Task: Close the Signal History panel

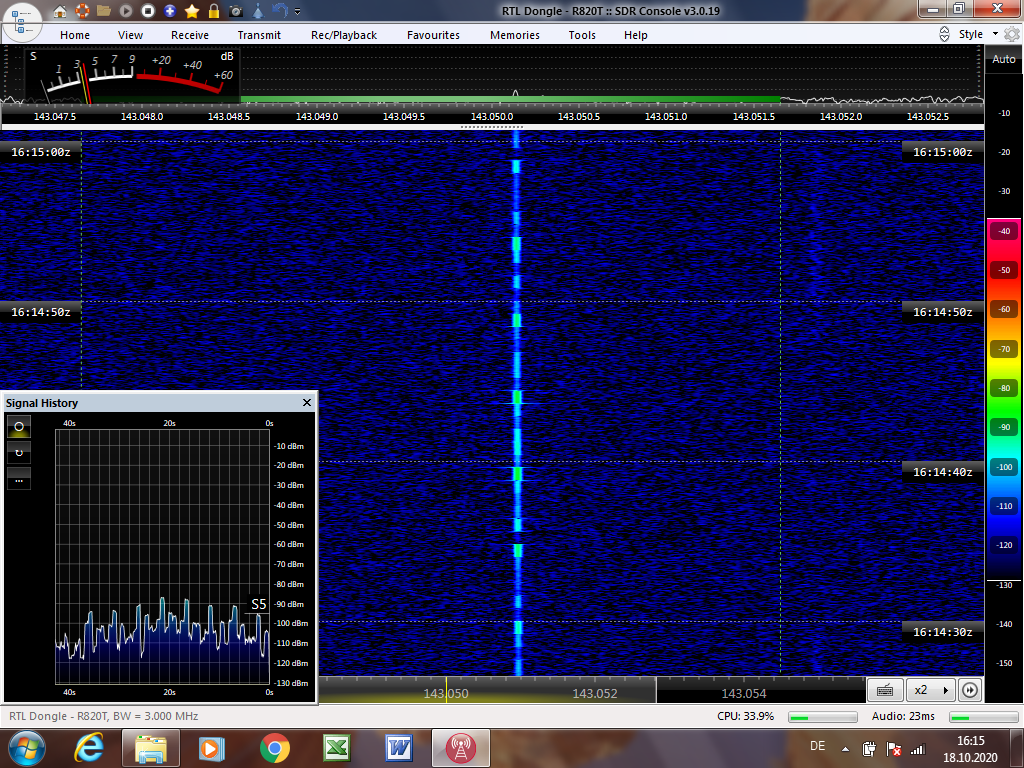Action: click(x=307, y=402)
